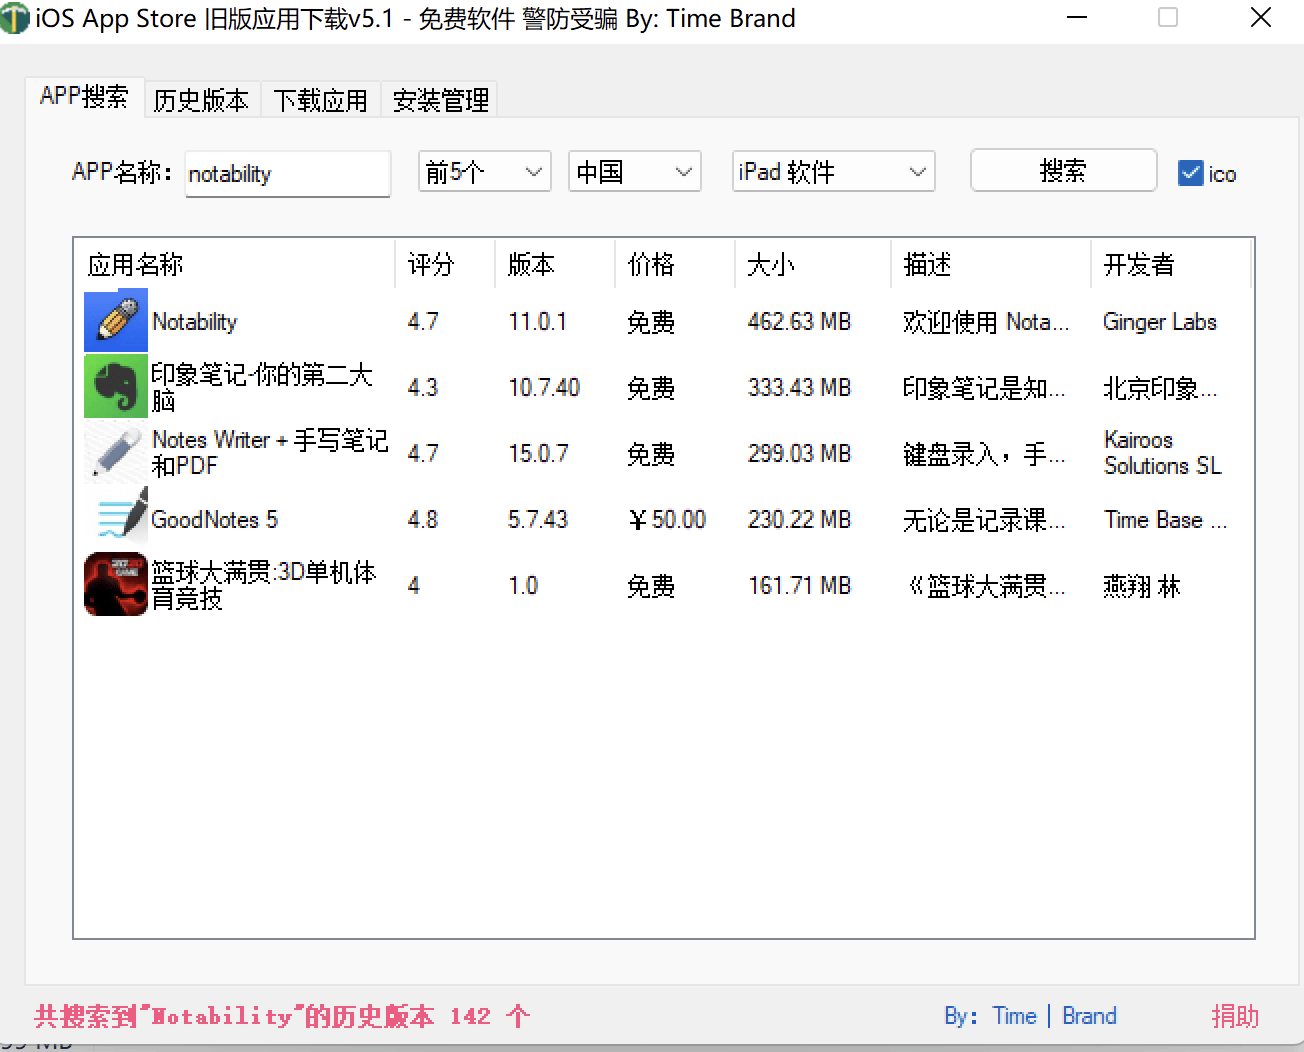1304x1052 pixels.
Task: Sort by 价格 column header
Action: coord(675,265)
